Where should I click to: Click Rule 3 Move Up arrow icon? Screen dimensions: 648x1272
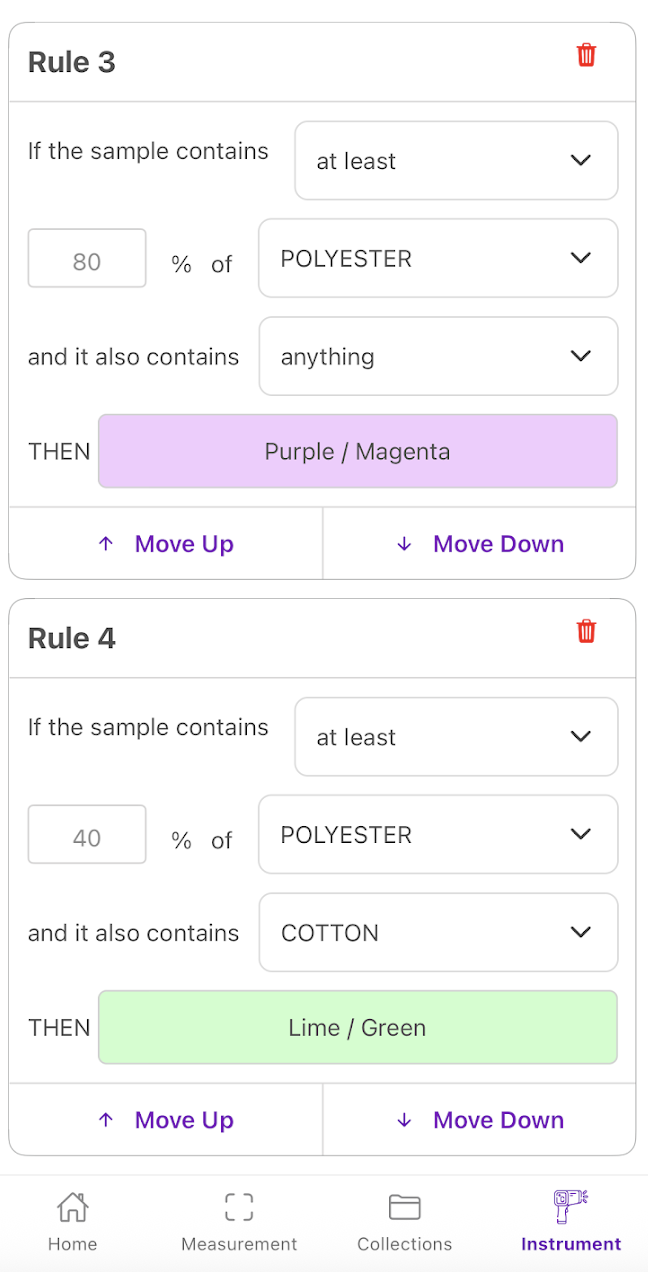click(x=106, y=544)
